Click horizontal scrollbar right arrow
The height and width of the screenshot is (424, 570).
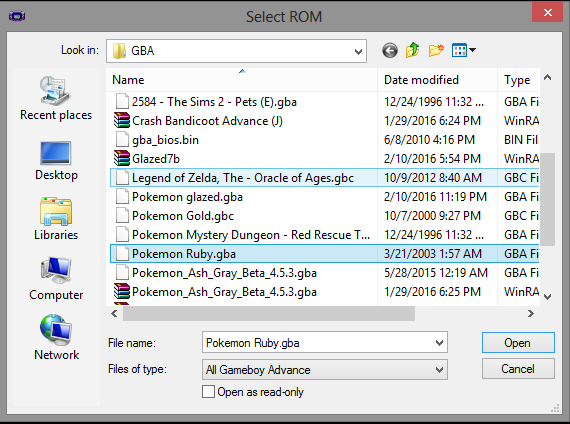coord(531,313)
